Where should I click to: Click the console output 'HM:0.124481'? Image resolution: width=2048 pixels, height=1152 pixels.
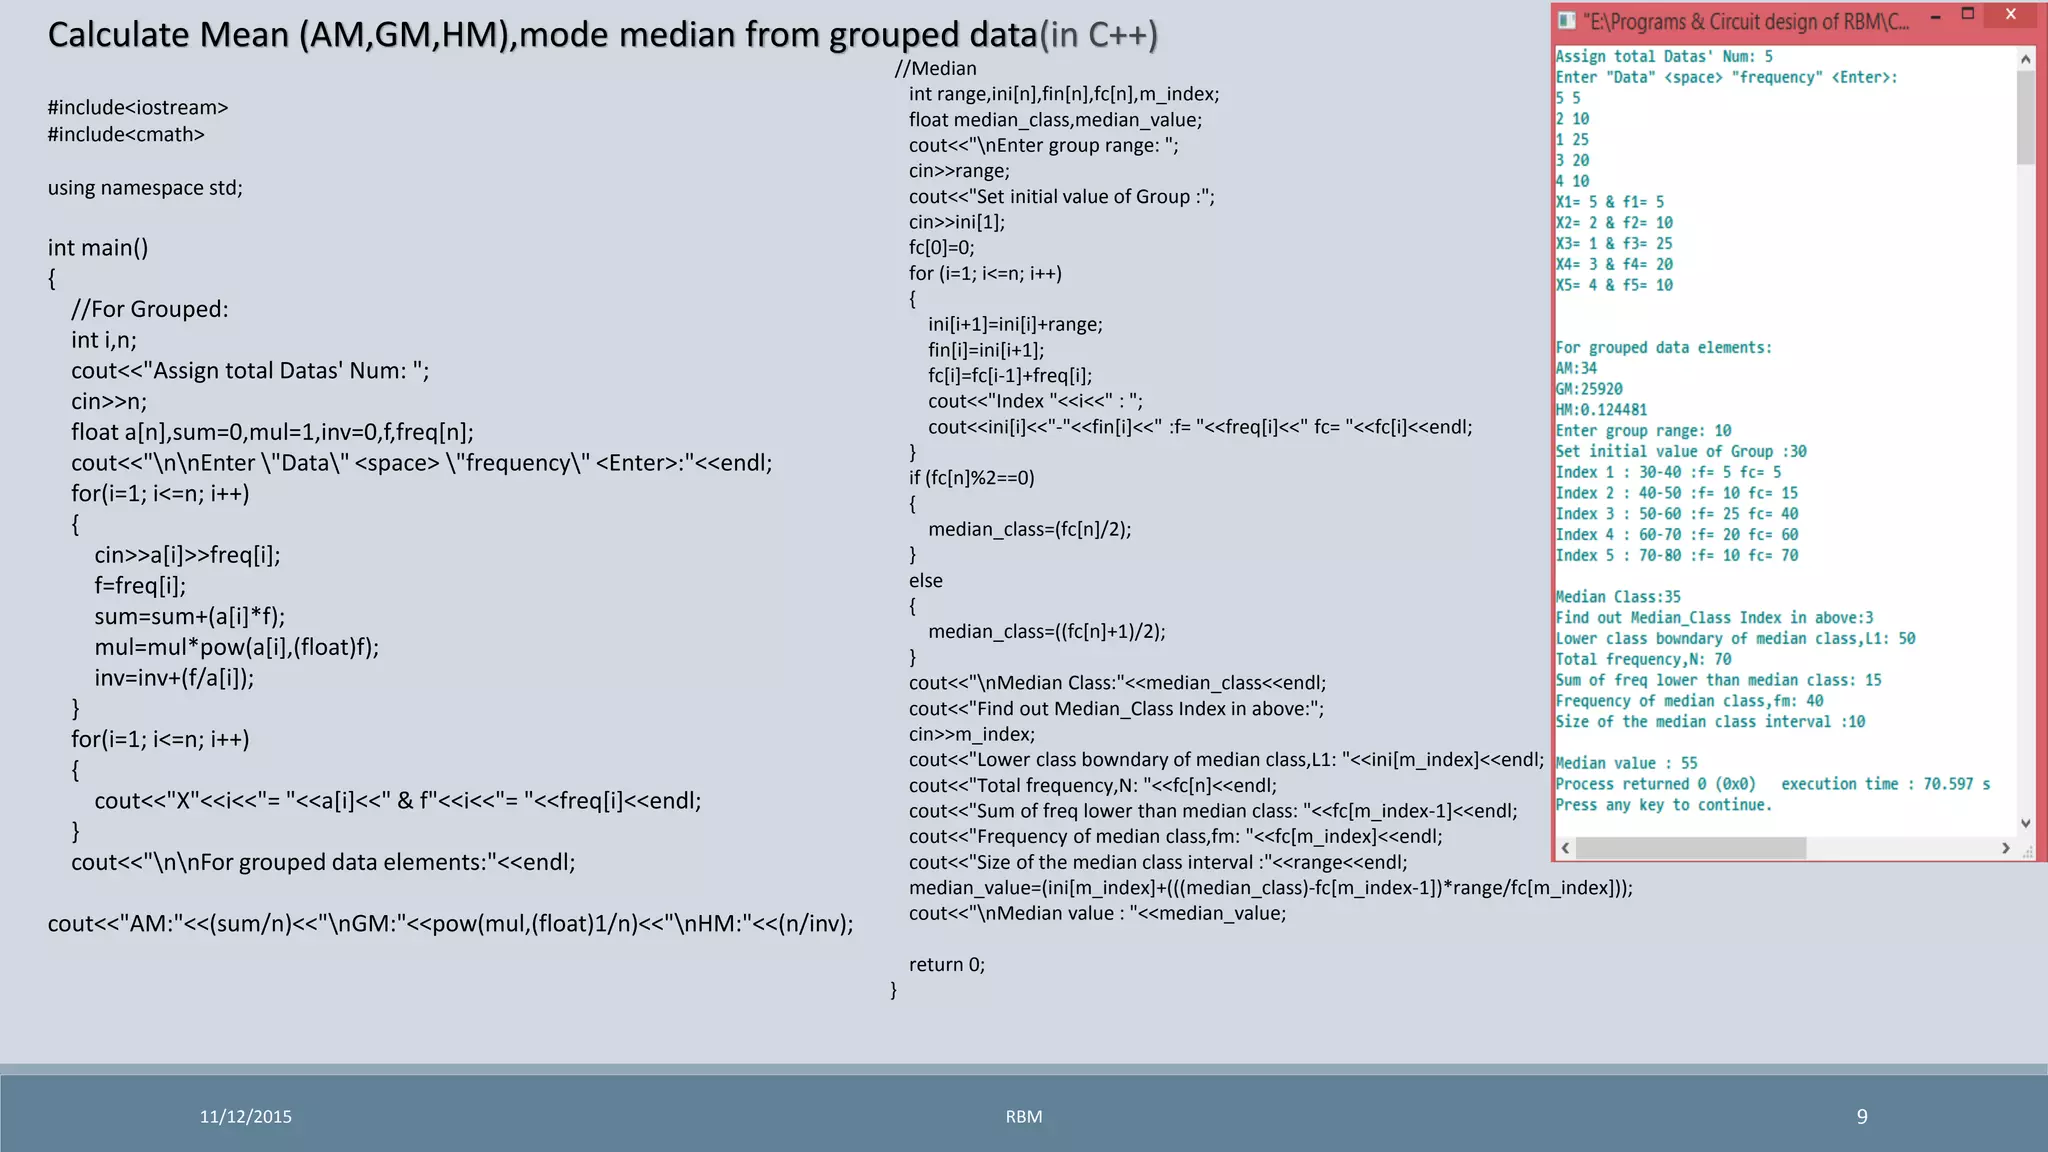pyautogui.click(x=1601, y=410)
